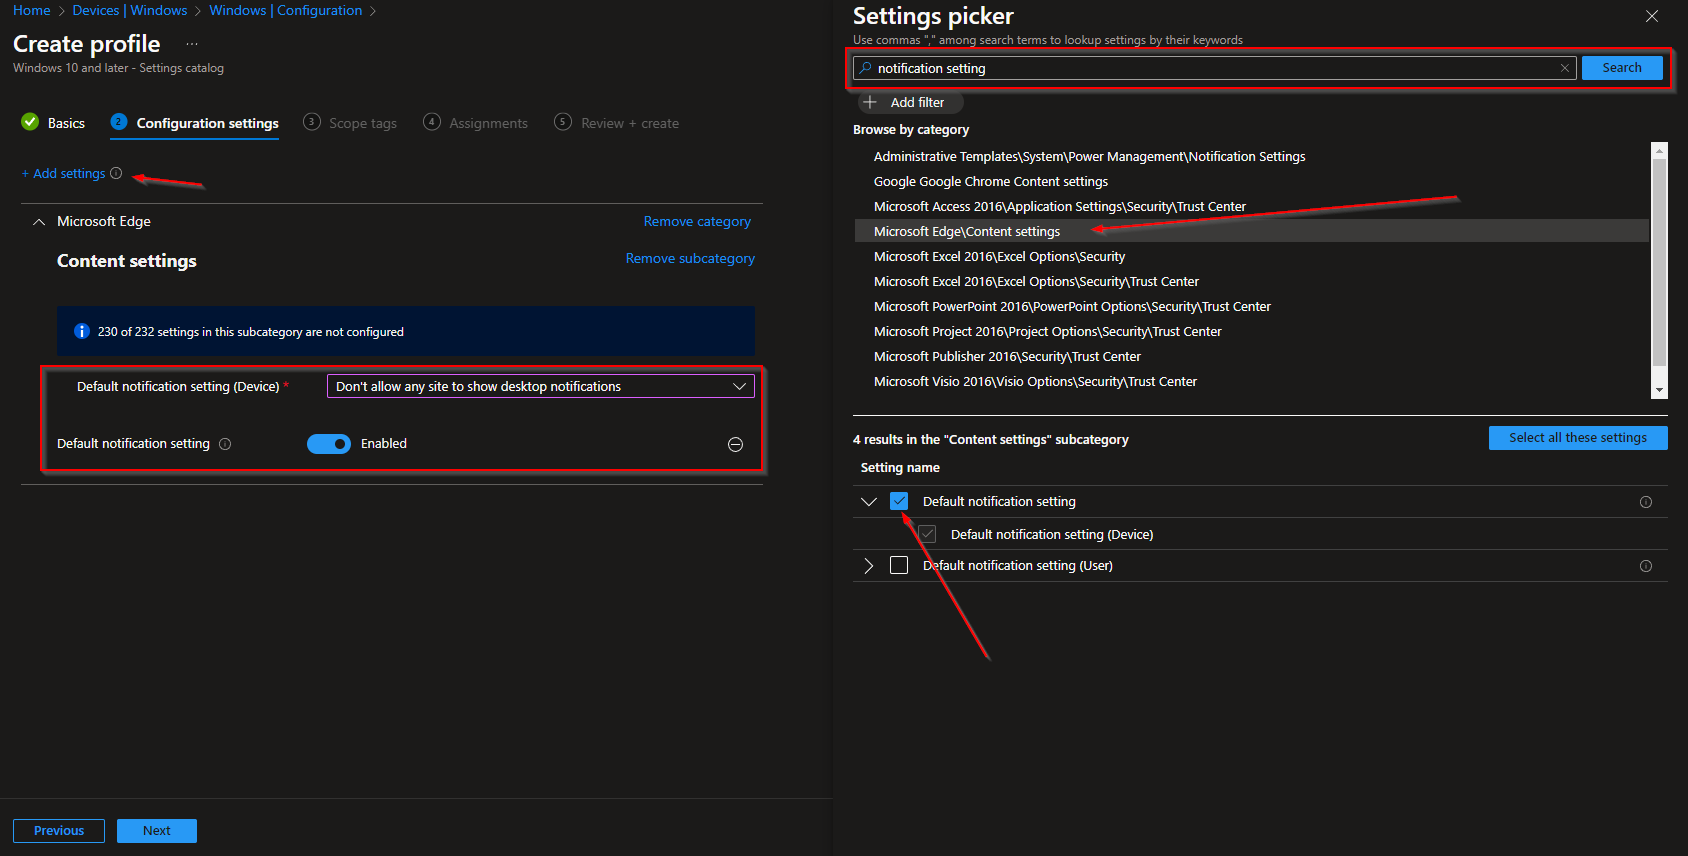Click the ellipsis icon beside Create profile
Screen dimensions: 1688x856
(192, 44)
